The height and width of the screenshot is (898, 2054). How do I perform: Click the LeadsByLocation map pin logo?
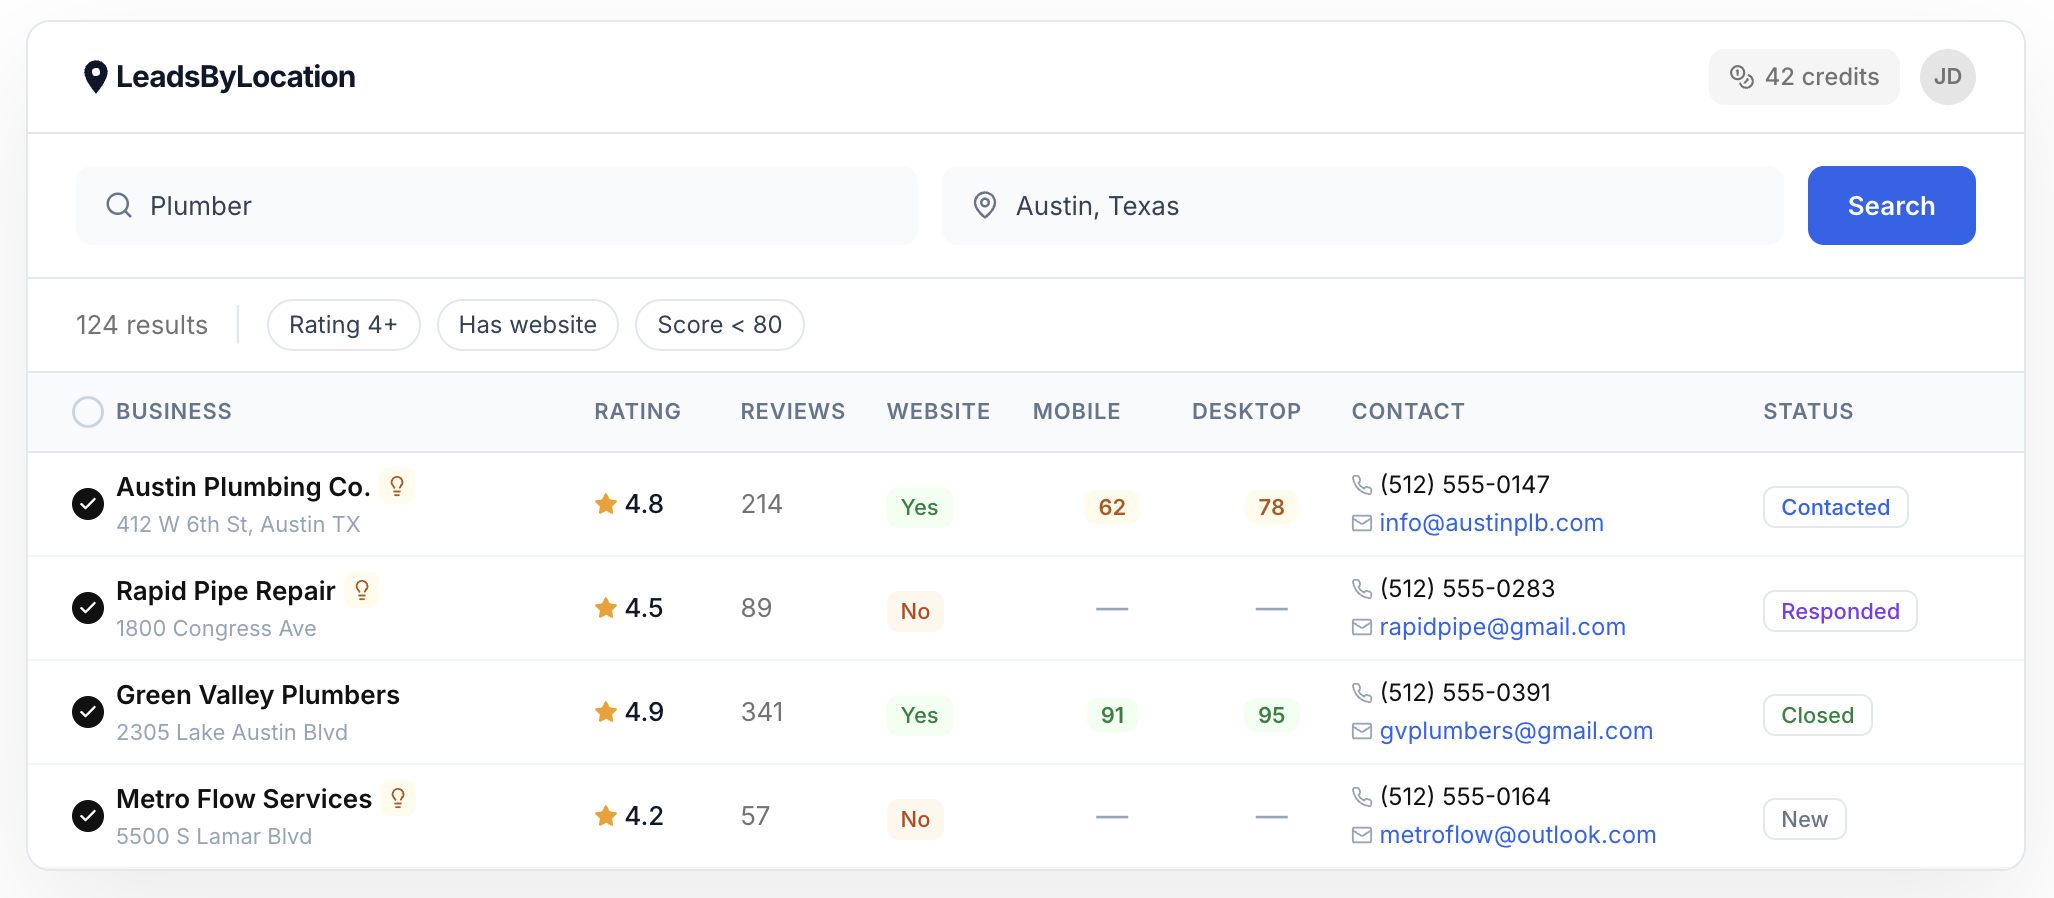pyautogui.click(x=95, y=77)
